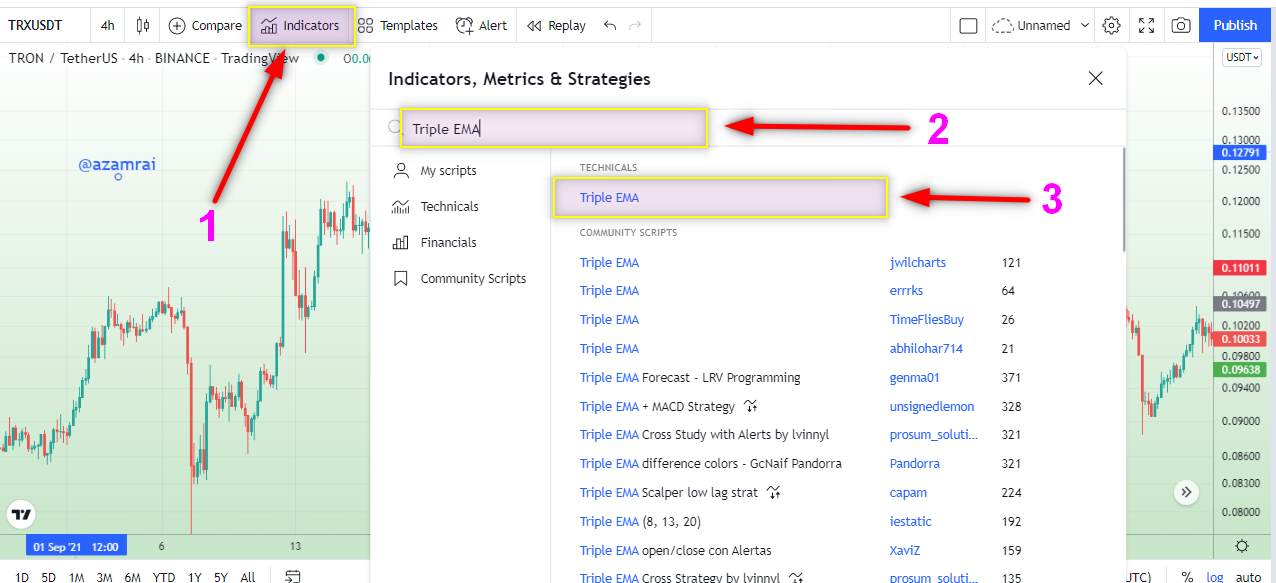Redo the chart action

[x=635, y=25]
